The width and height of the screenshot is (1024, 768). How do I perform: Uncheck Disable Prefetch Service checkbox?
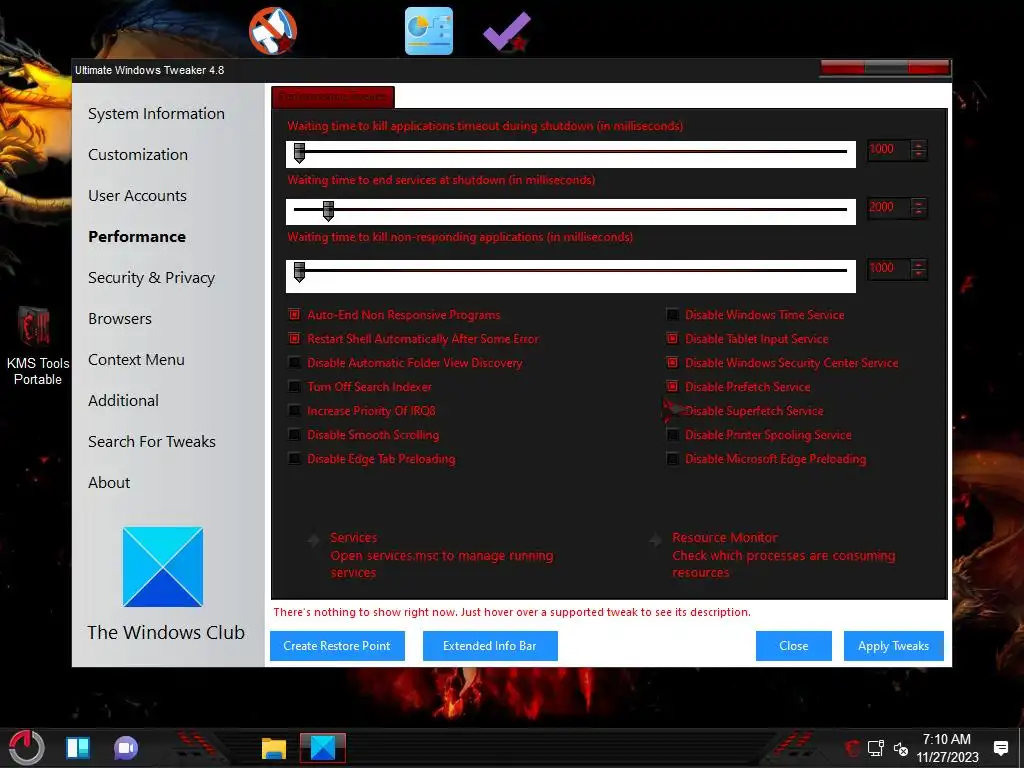(672, 387)
